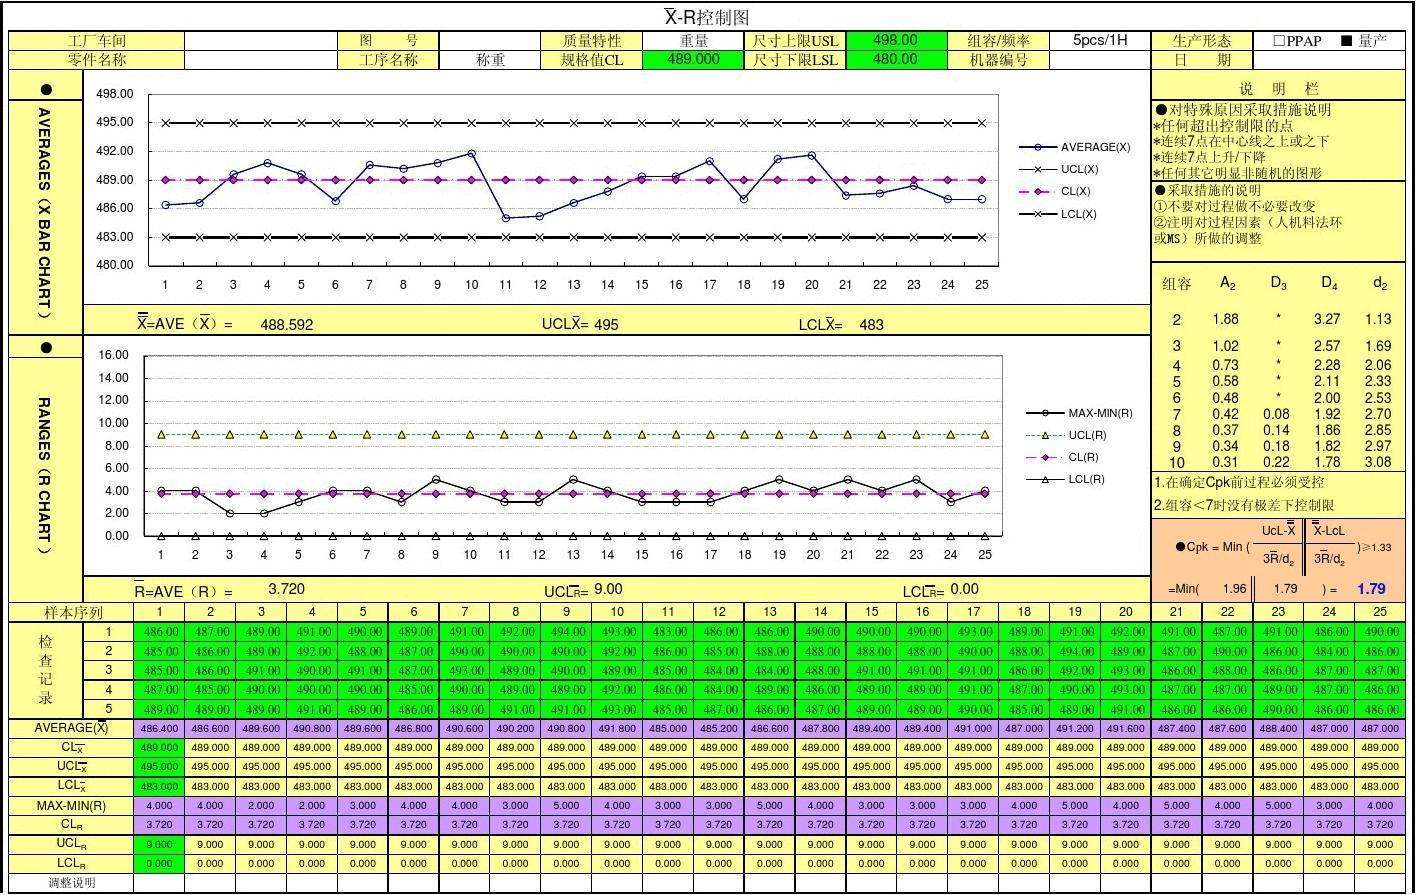Click the 2.33 d2 value for group size 5
Screen dimensions: 1416x895
pos(1378,381)
